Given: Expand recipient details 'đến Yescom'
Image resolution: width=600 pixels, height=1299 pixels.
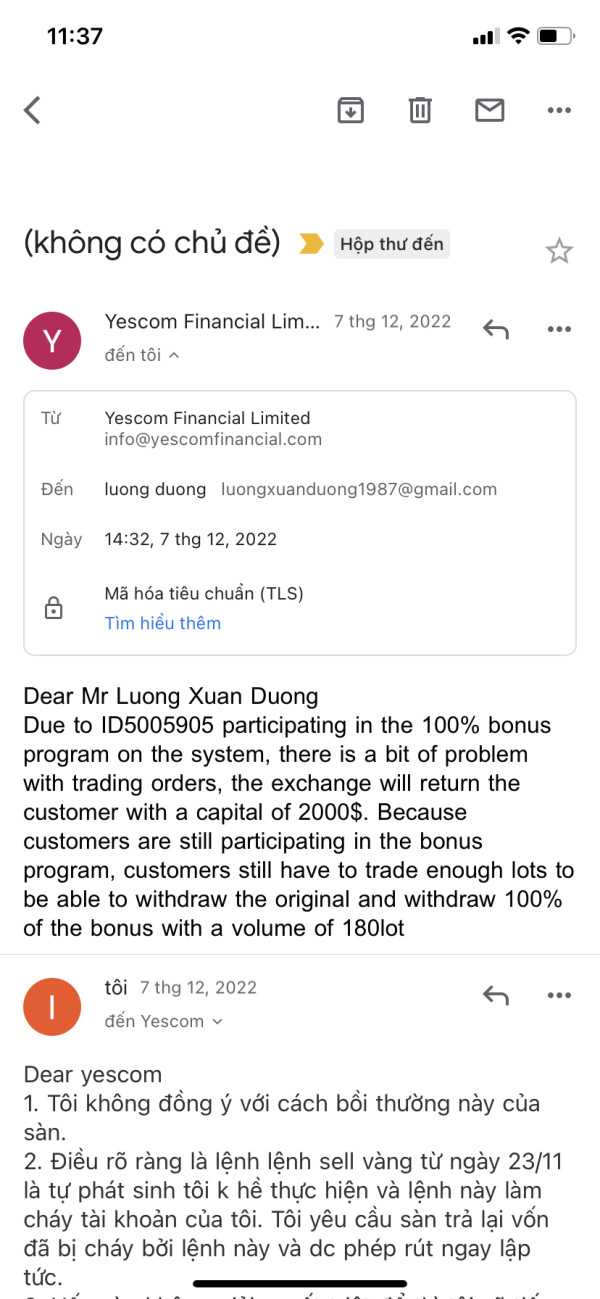Looking at the screenshot, I should click(x=217, y=1021).
